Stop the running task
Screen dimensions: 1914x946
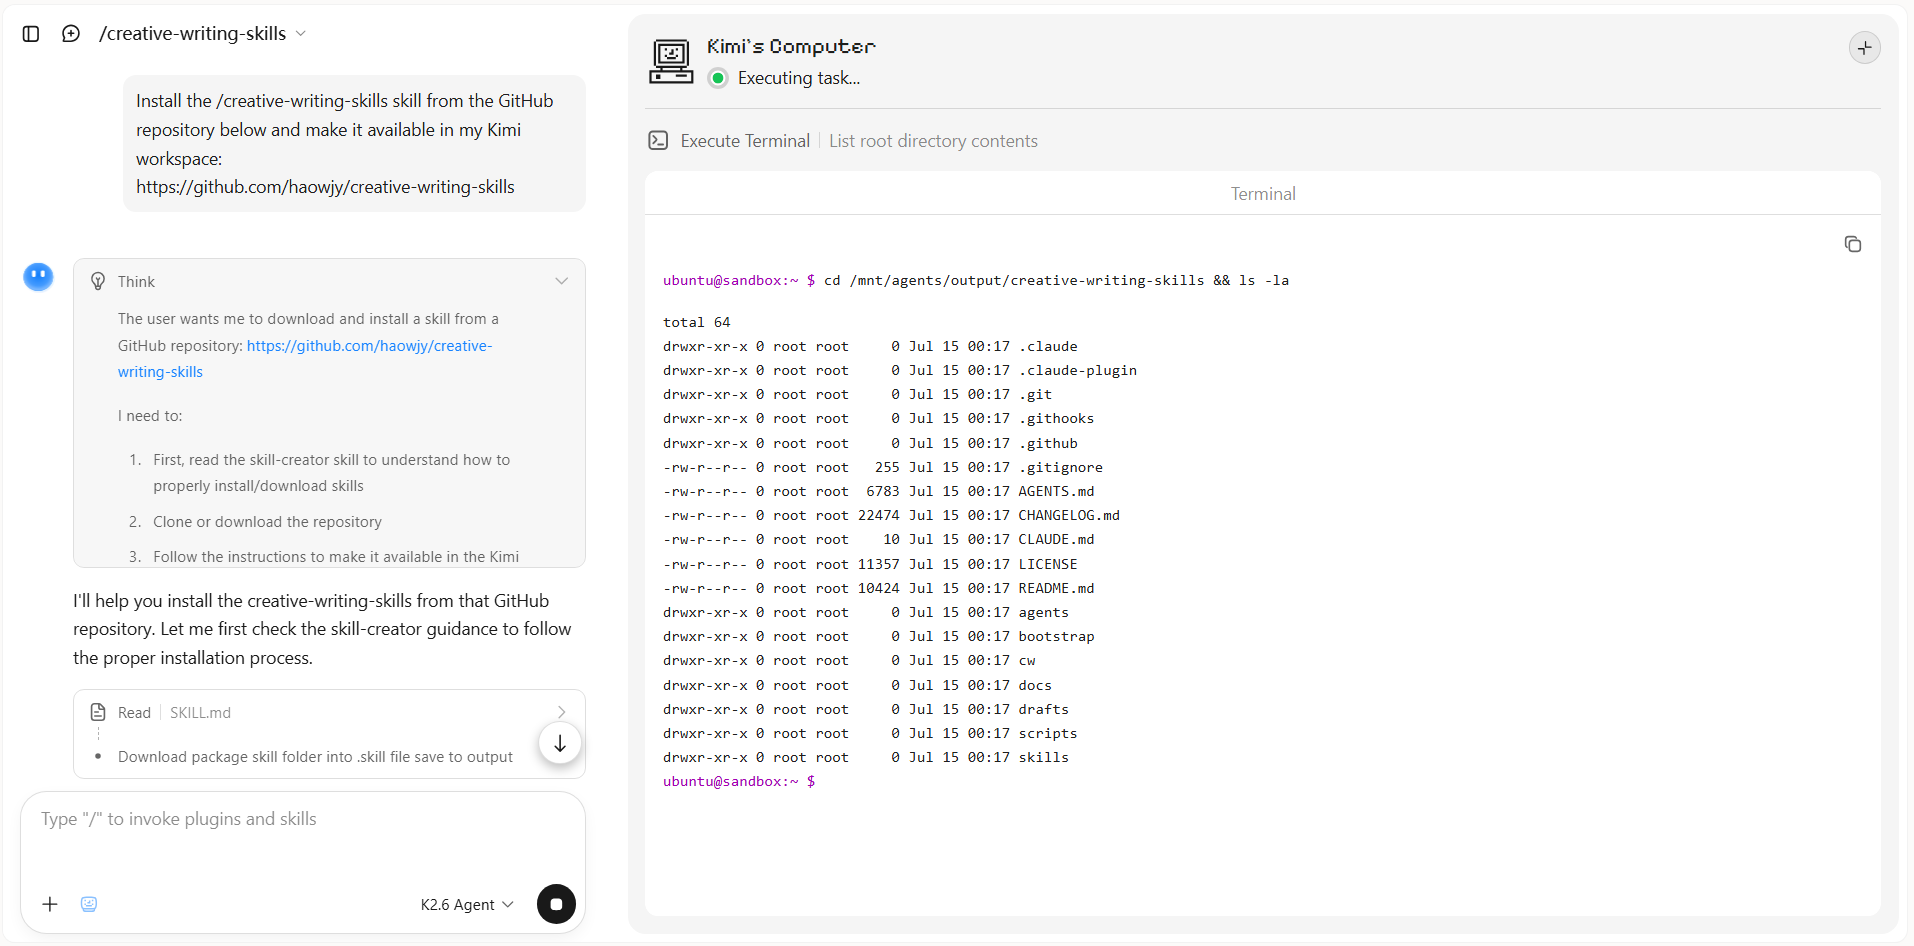(556, 904)
